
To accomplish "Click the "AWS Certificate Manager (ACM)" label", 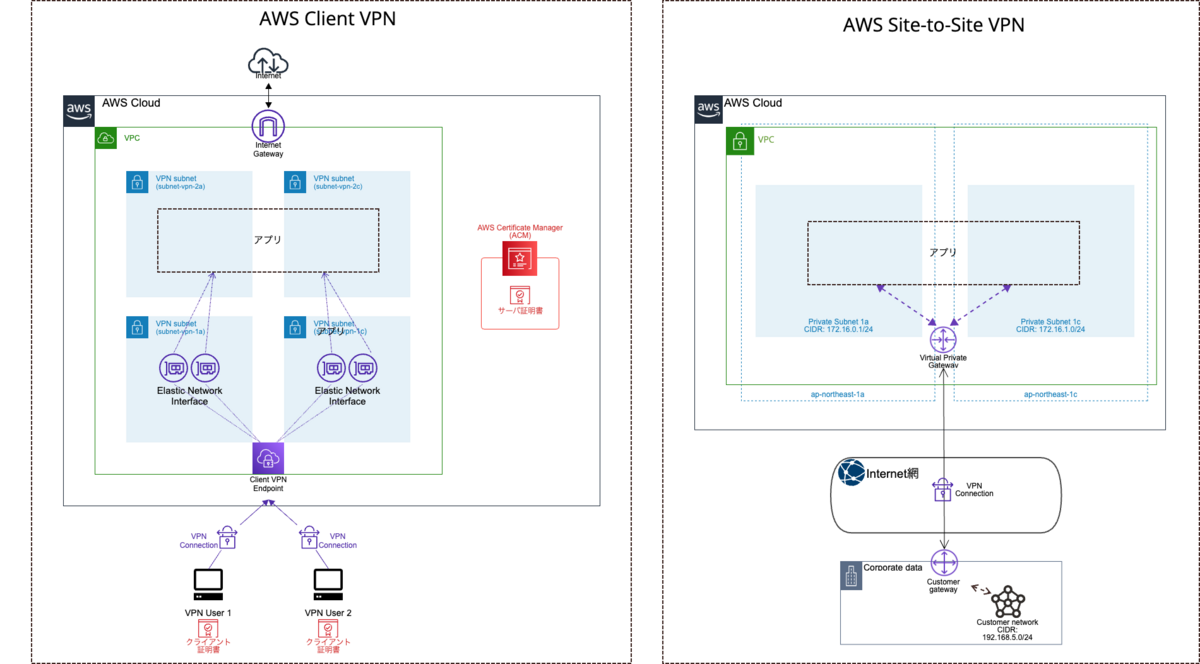I will click(x=520, y=231).
